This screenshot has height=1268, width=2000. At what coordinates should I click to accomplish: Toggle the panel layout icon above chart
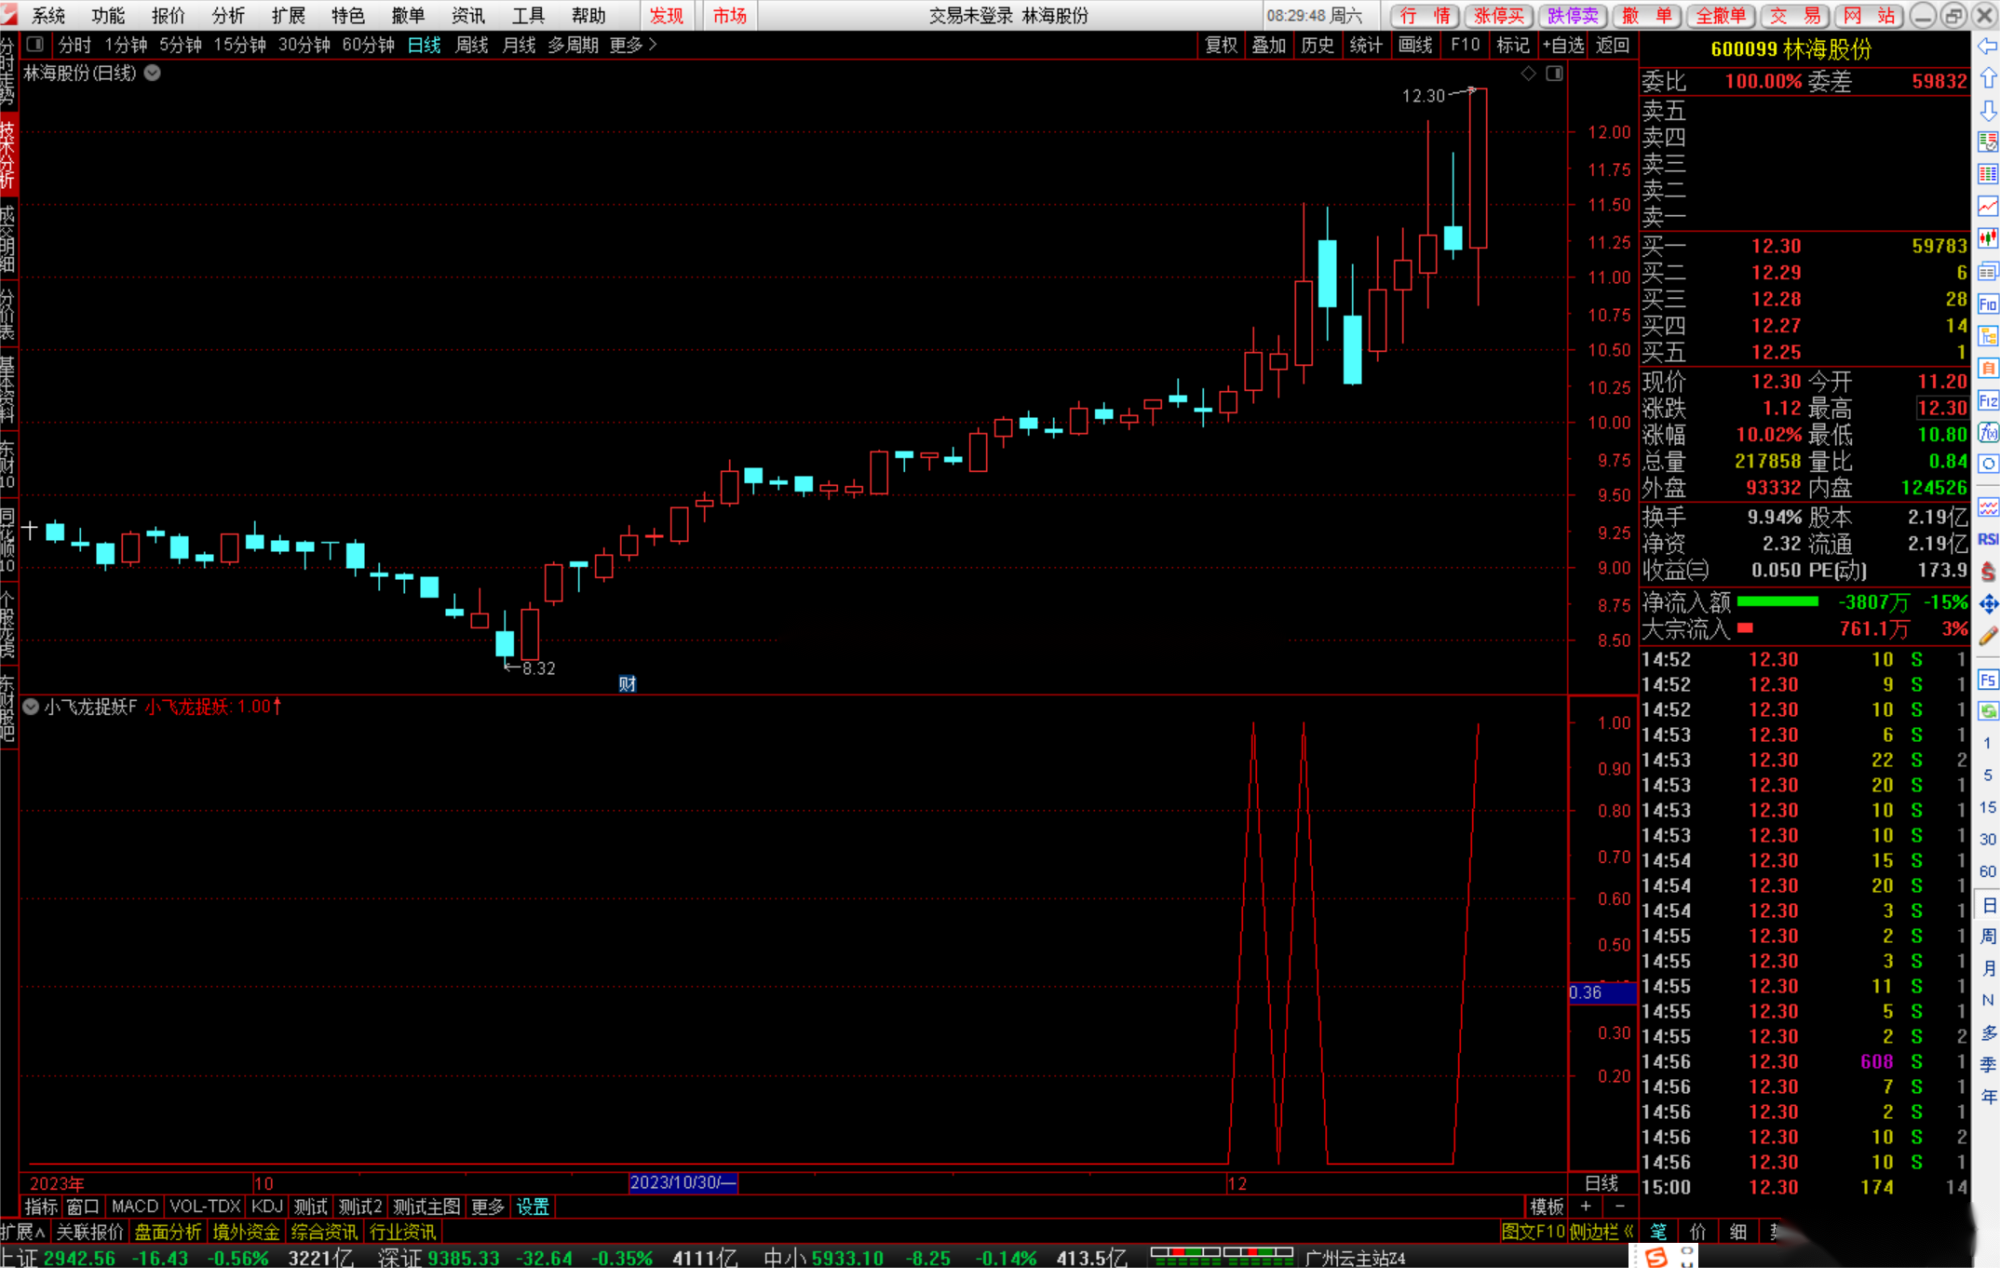[1554, 73]
